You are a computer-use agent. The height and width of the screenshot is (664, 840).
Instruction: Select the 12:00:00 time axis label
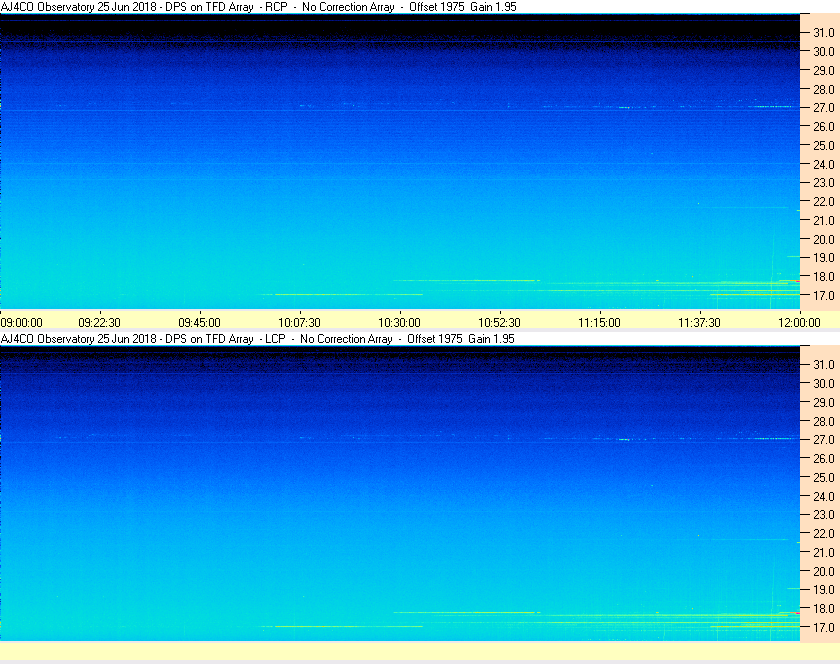[799, 323]
